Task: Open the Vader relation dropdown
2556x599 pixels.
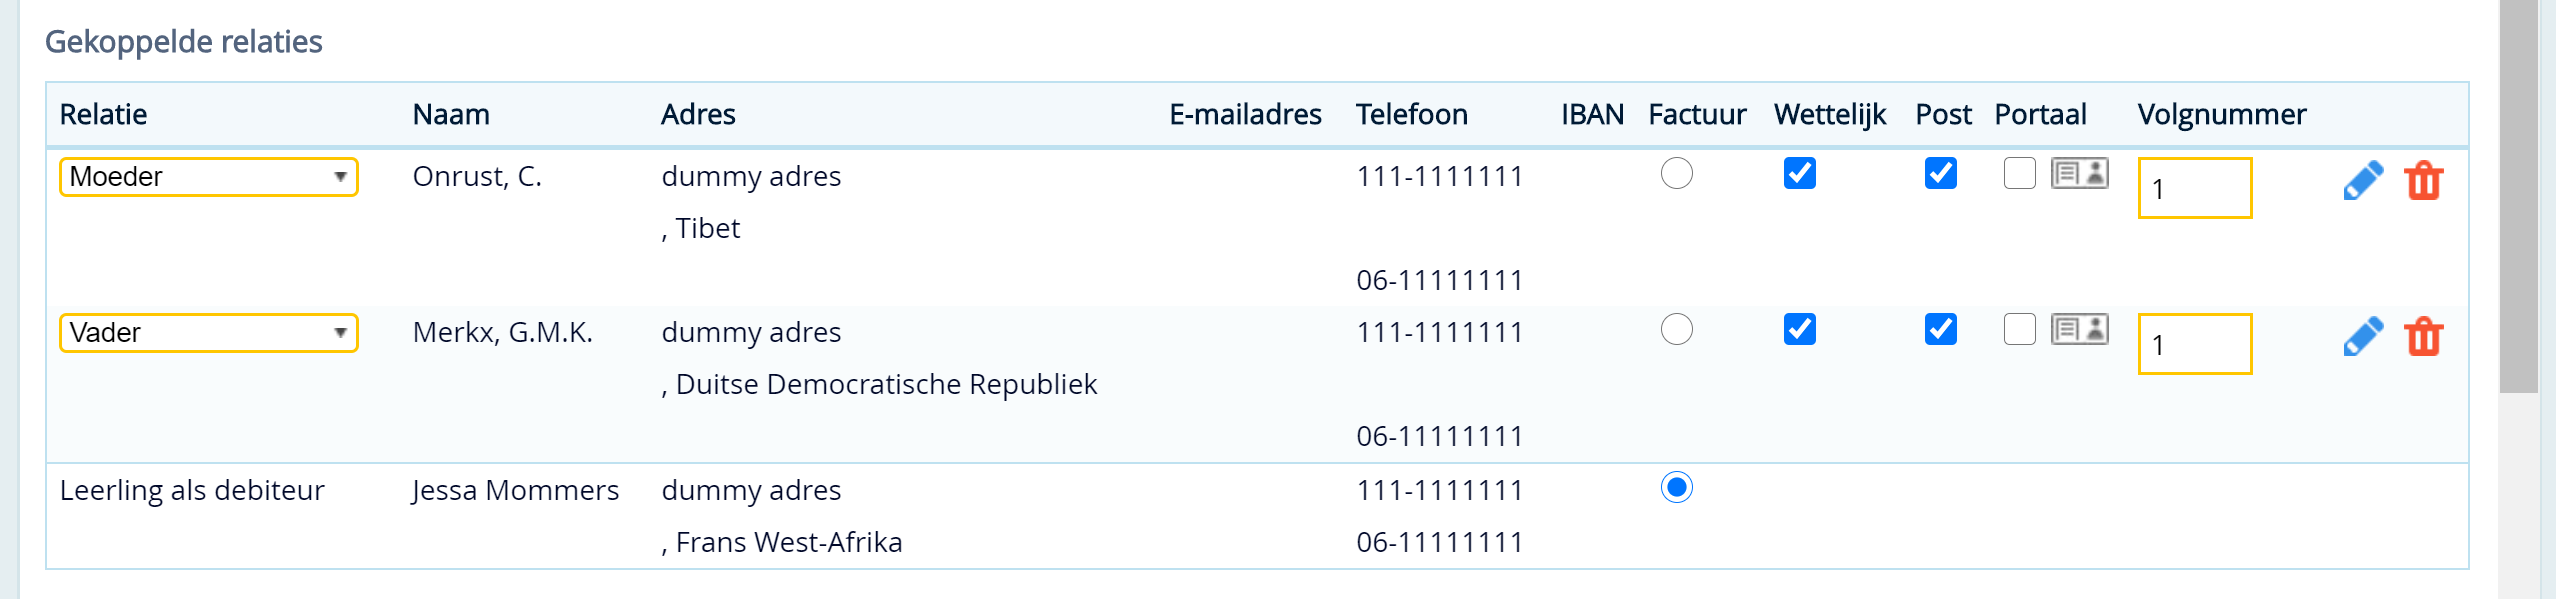Action: [209, 333]
